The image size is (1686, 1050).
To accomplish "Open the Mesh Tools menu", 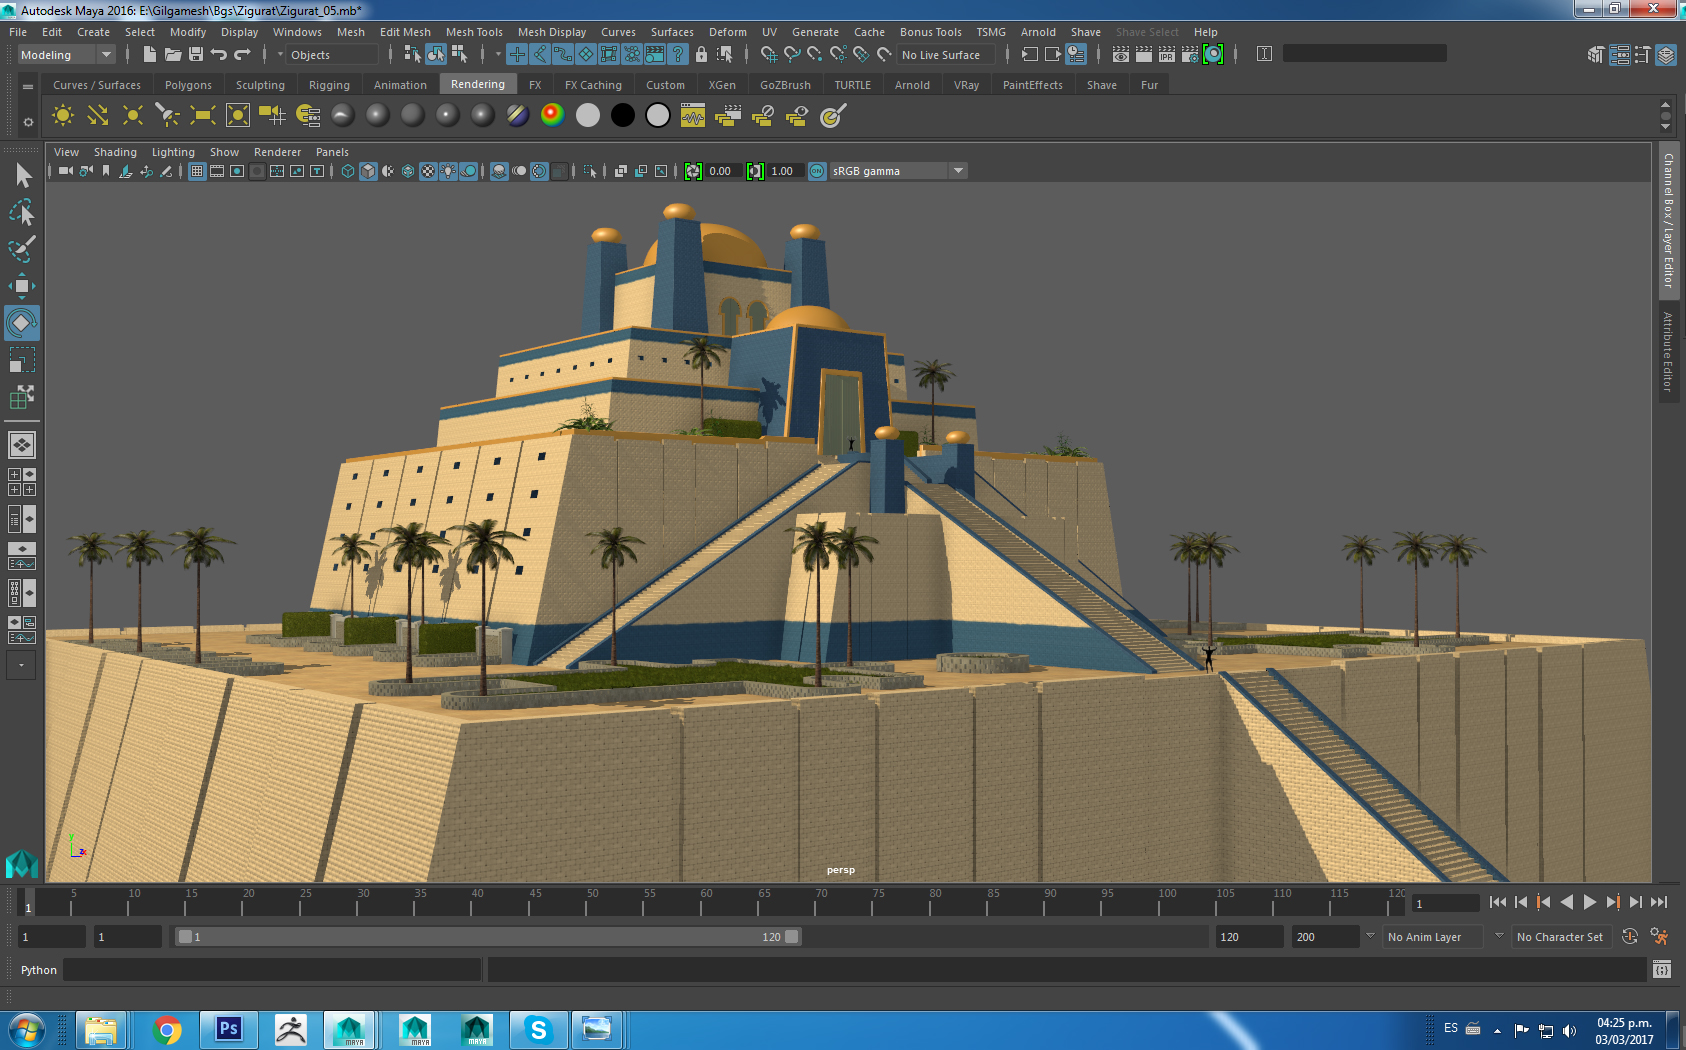I will (474, 32).
